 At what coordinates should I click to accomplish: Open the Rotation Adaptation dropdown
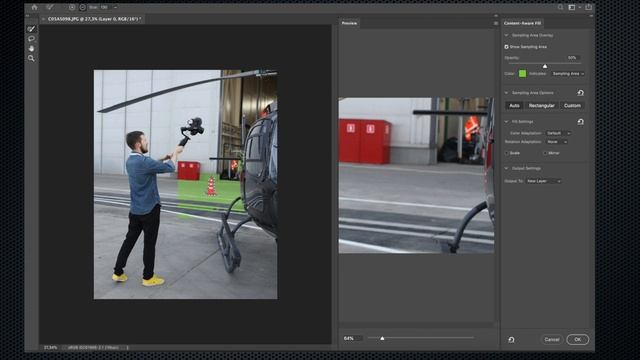(557, 142)
